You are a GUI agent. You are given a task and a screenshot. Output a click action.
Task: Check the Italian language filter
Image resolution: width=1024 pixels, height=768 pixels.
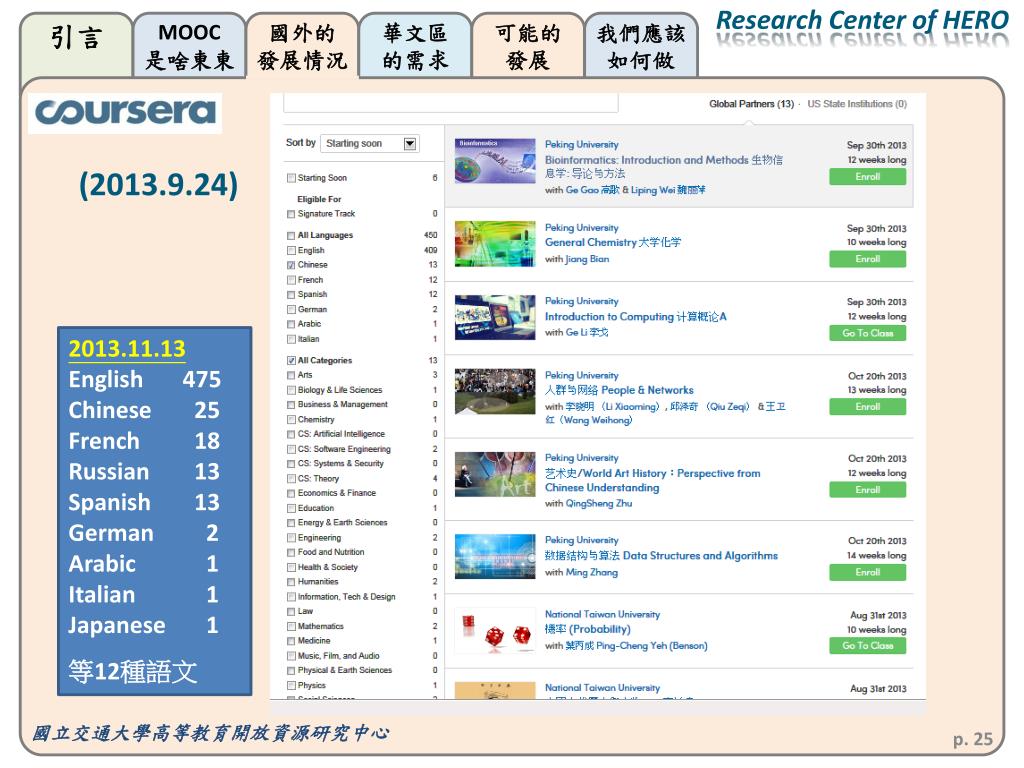[x=291, y=339]
